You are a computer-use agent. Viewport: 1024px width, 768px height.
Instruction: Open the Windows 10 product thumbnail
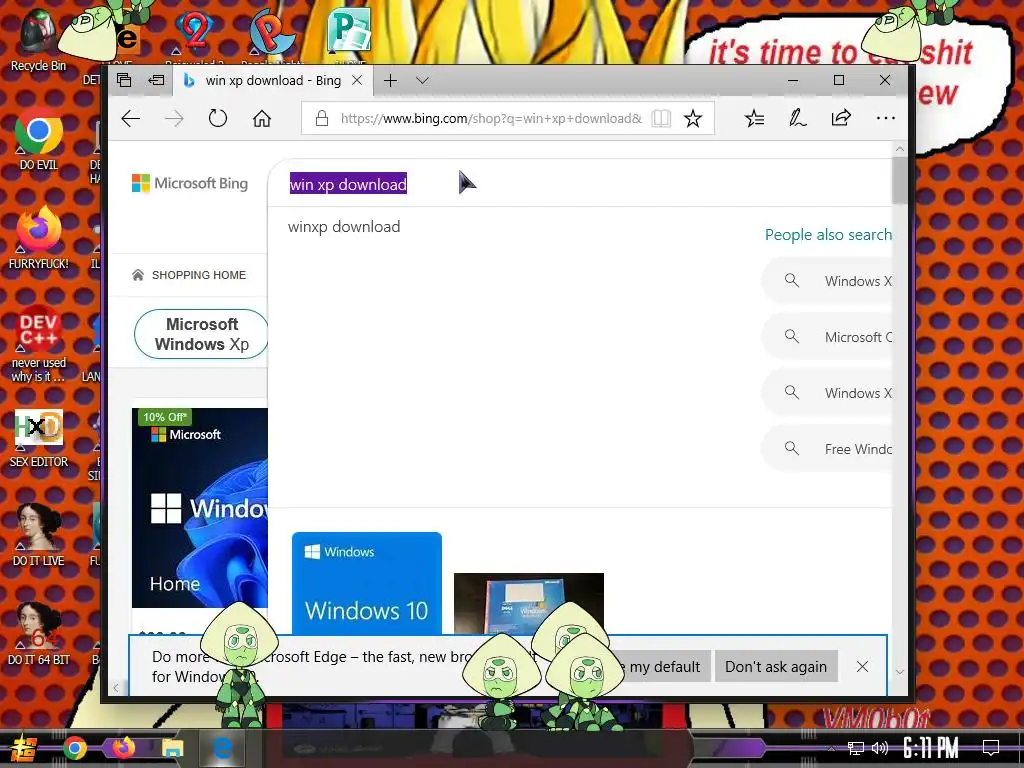tap(366, 583)
